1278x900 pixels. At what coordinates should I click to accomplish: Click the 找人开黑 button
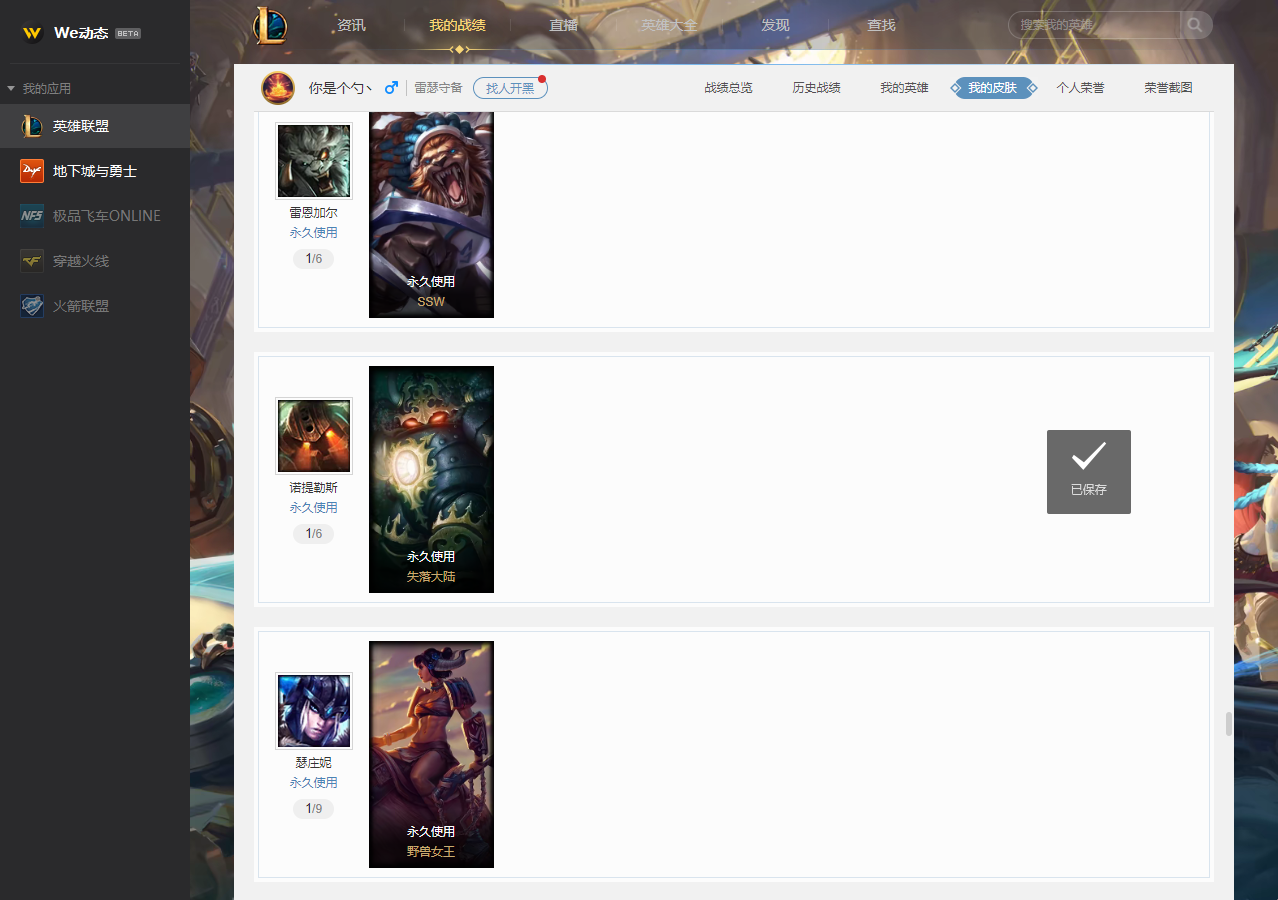[x=510, y=88]
